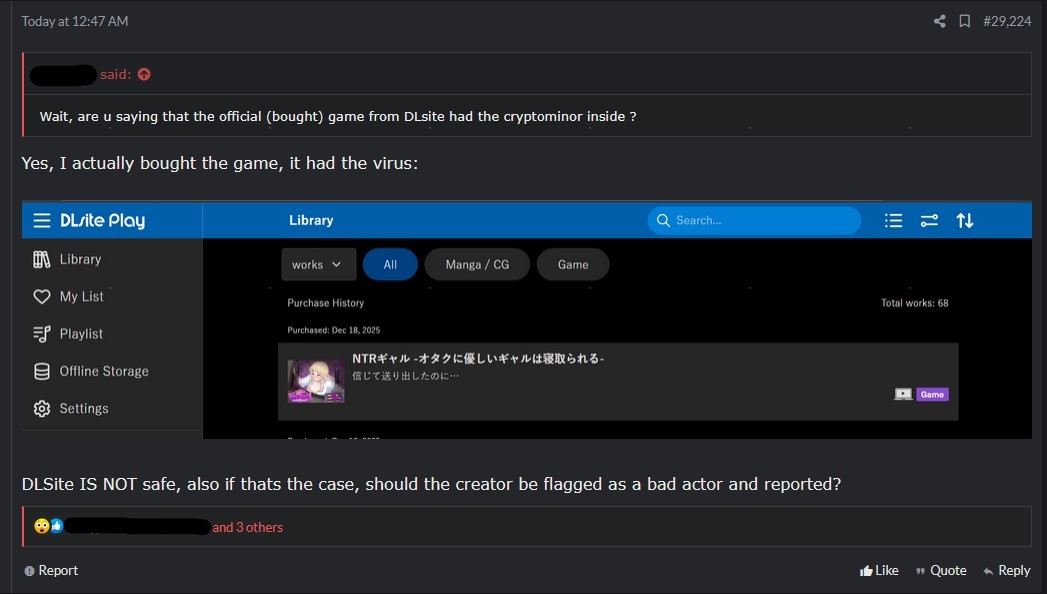The height and width of the screenshot is (594, 1047).
Task: Open the filter sliders icon
Action: click(x=929, y=220)
